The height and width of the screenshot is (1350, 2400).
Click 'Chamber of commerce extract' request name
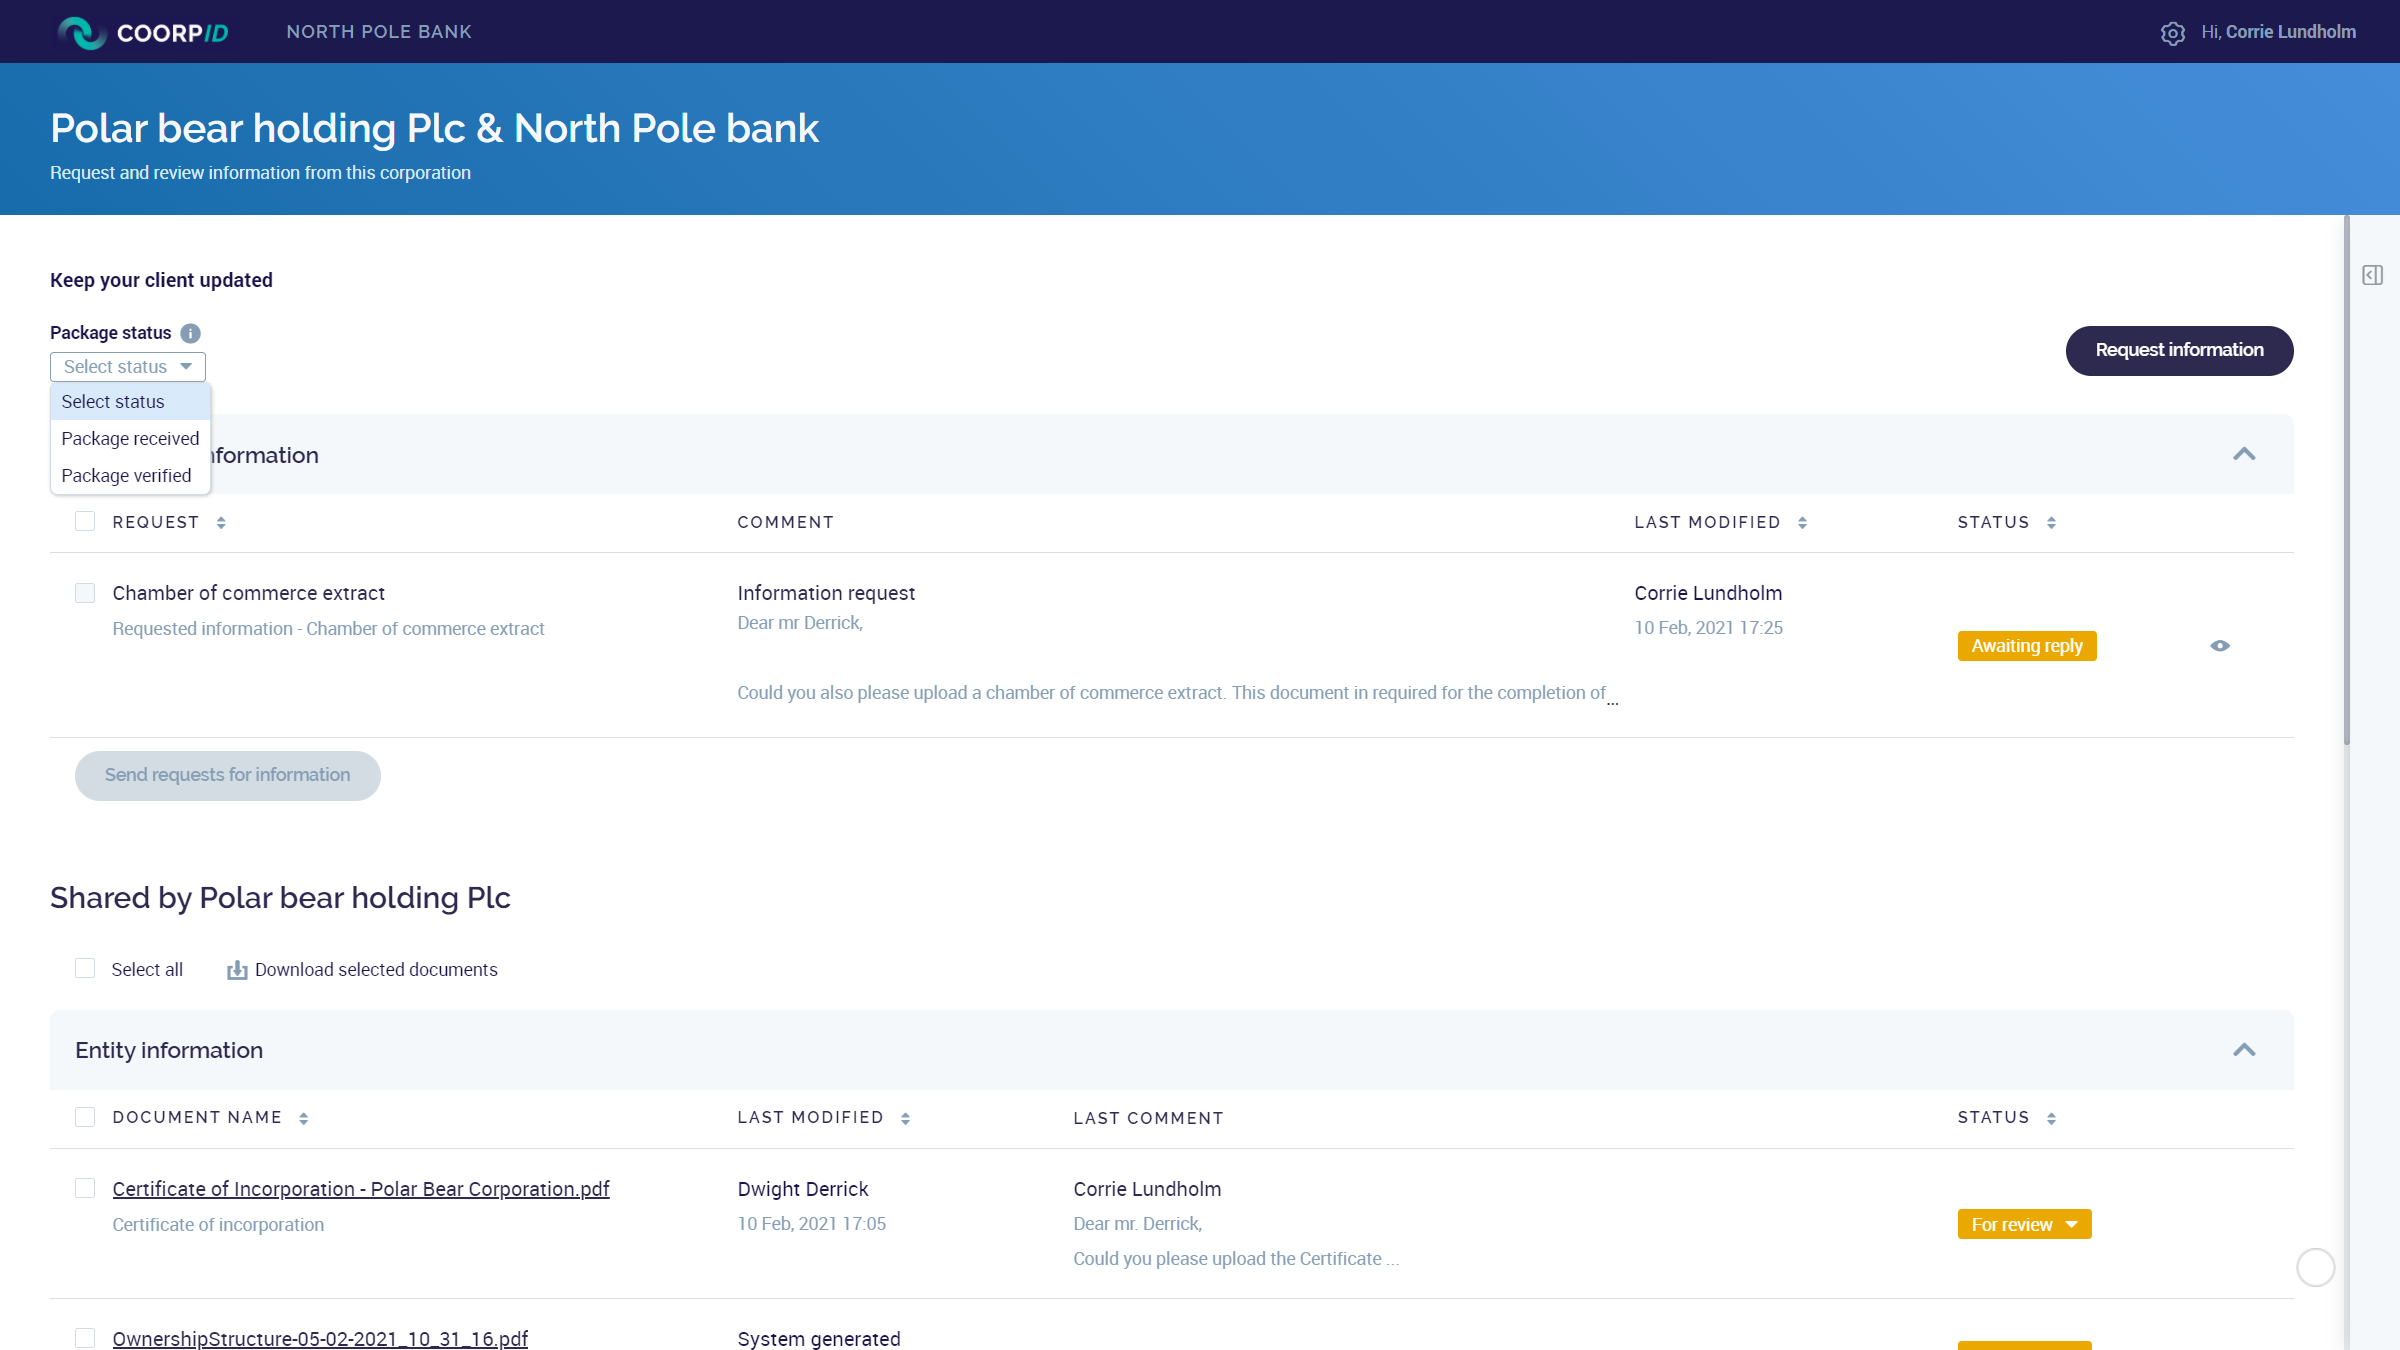248,593
